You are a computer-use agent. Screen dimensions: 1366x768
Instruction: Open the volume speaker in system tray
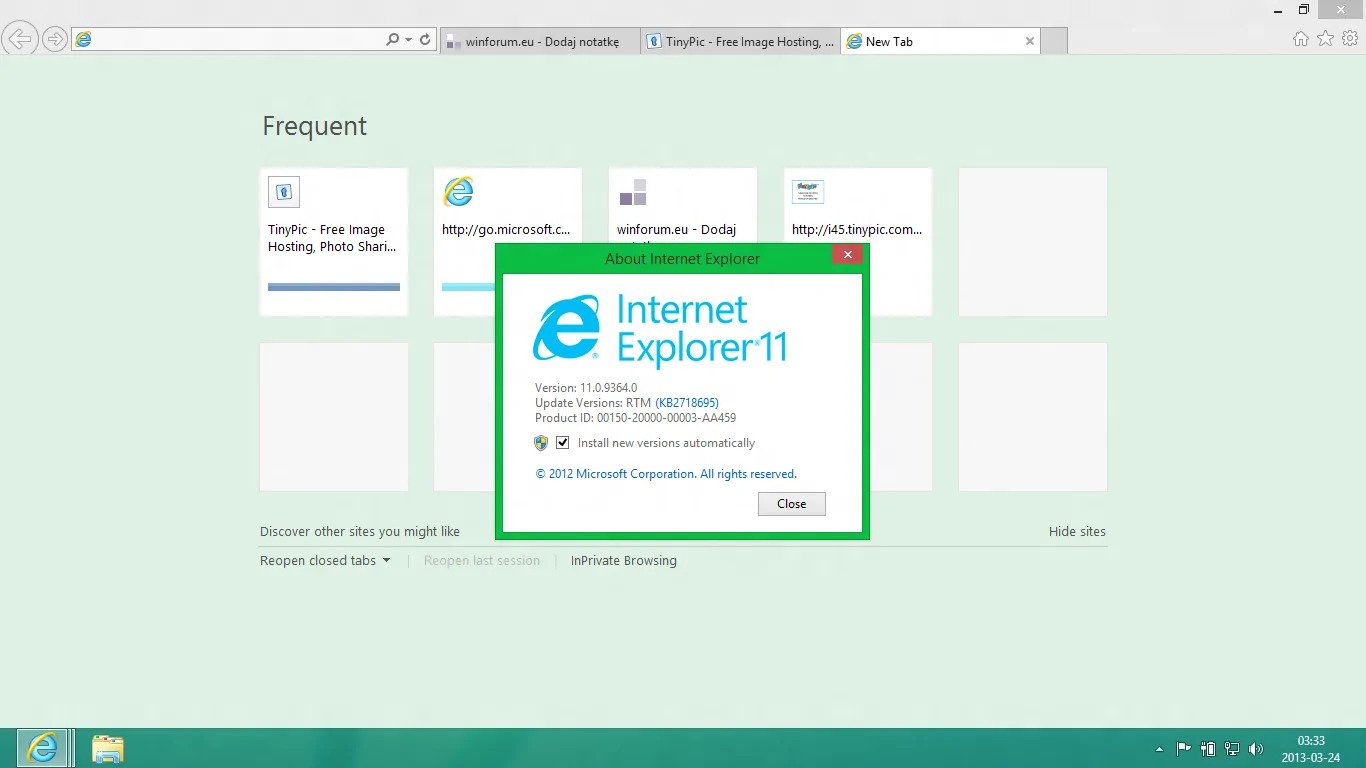pyautogui.click(x=1256, y=748)
